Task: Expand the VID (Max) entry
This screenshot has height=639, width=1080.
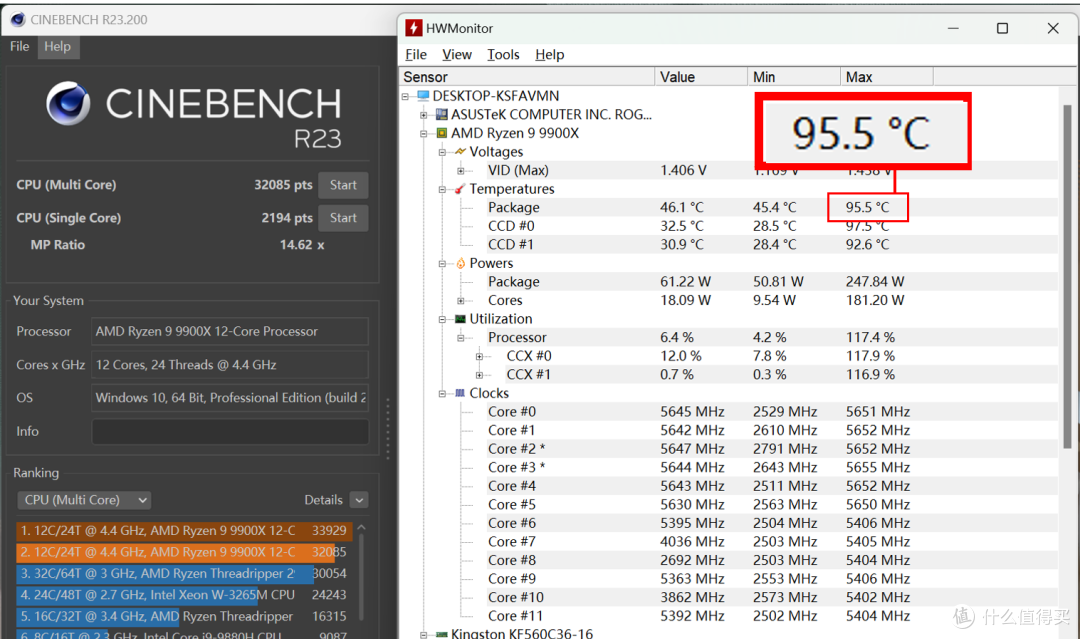Action: click(x=461, y=171)
